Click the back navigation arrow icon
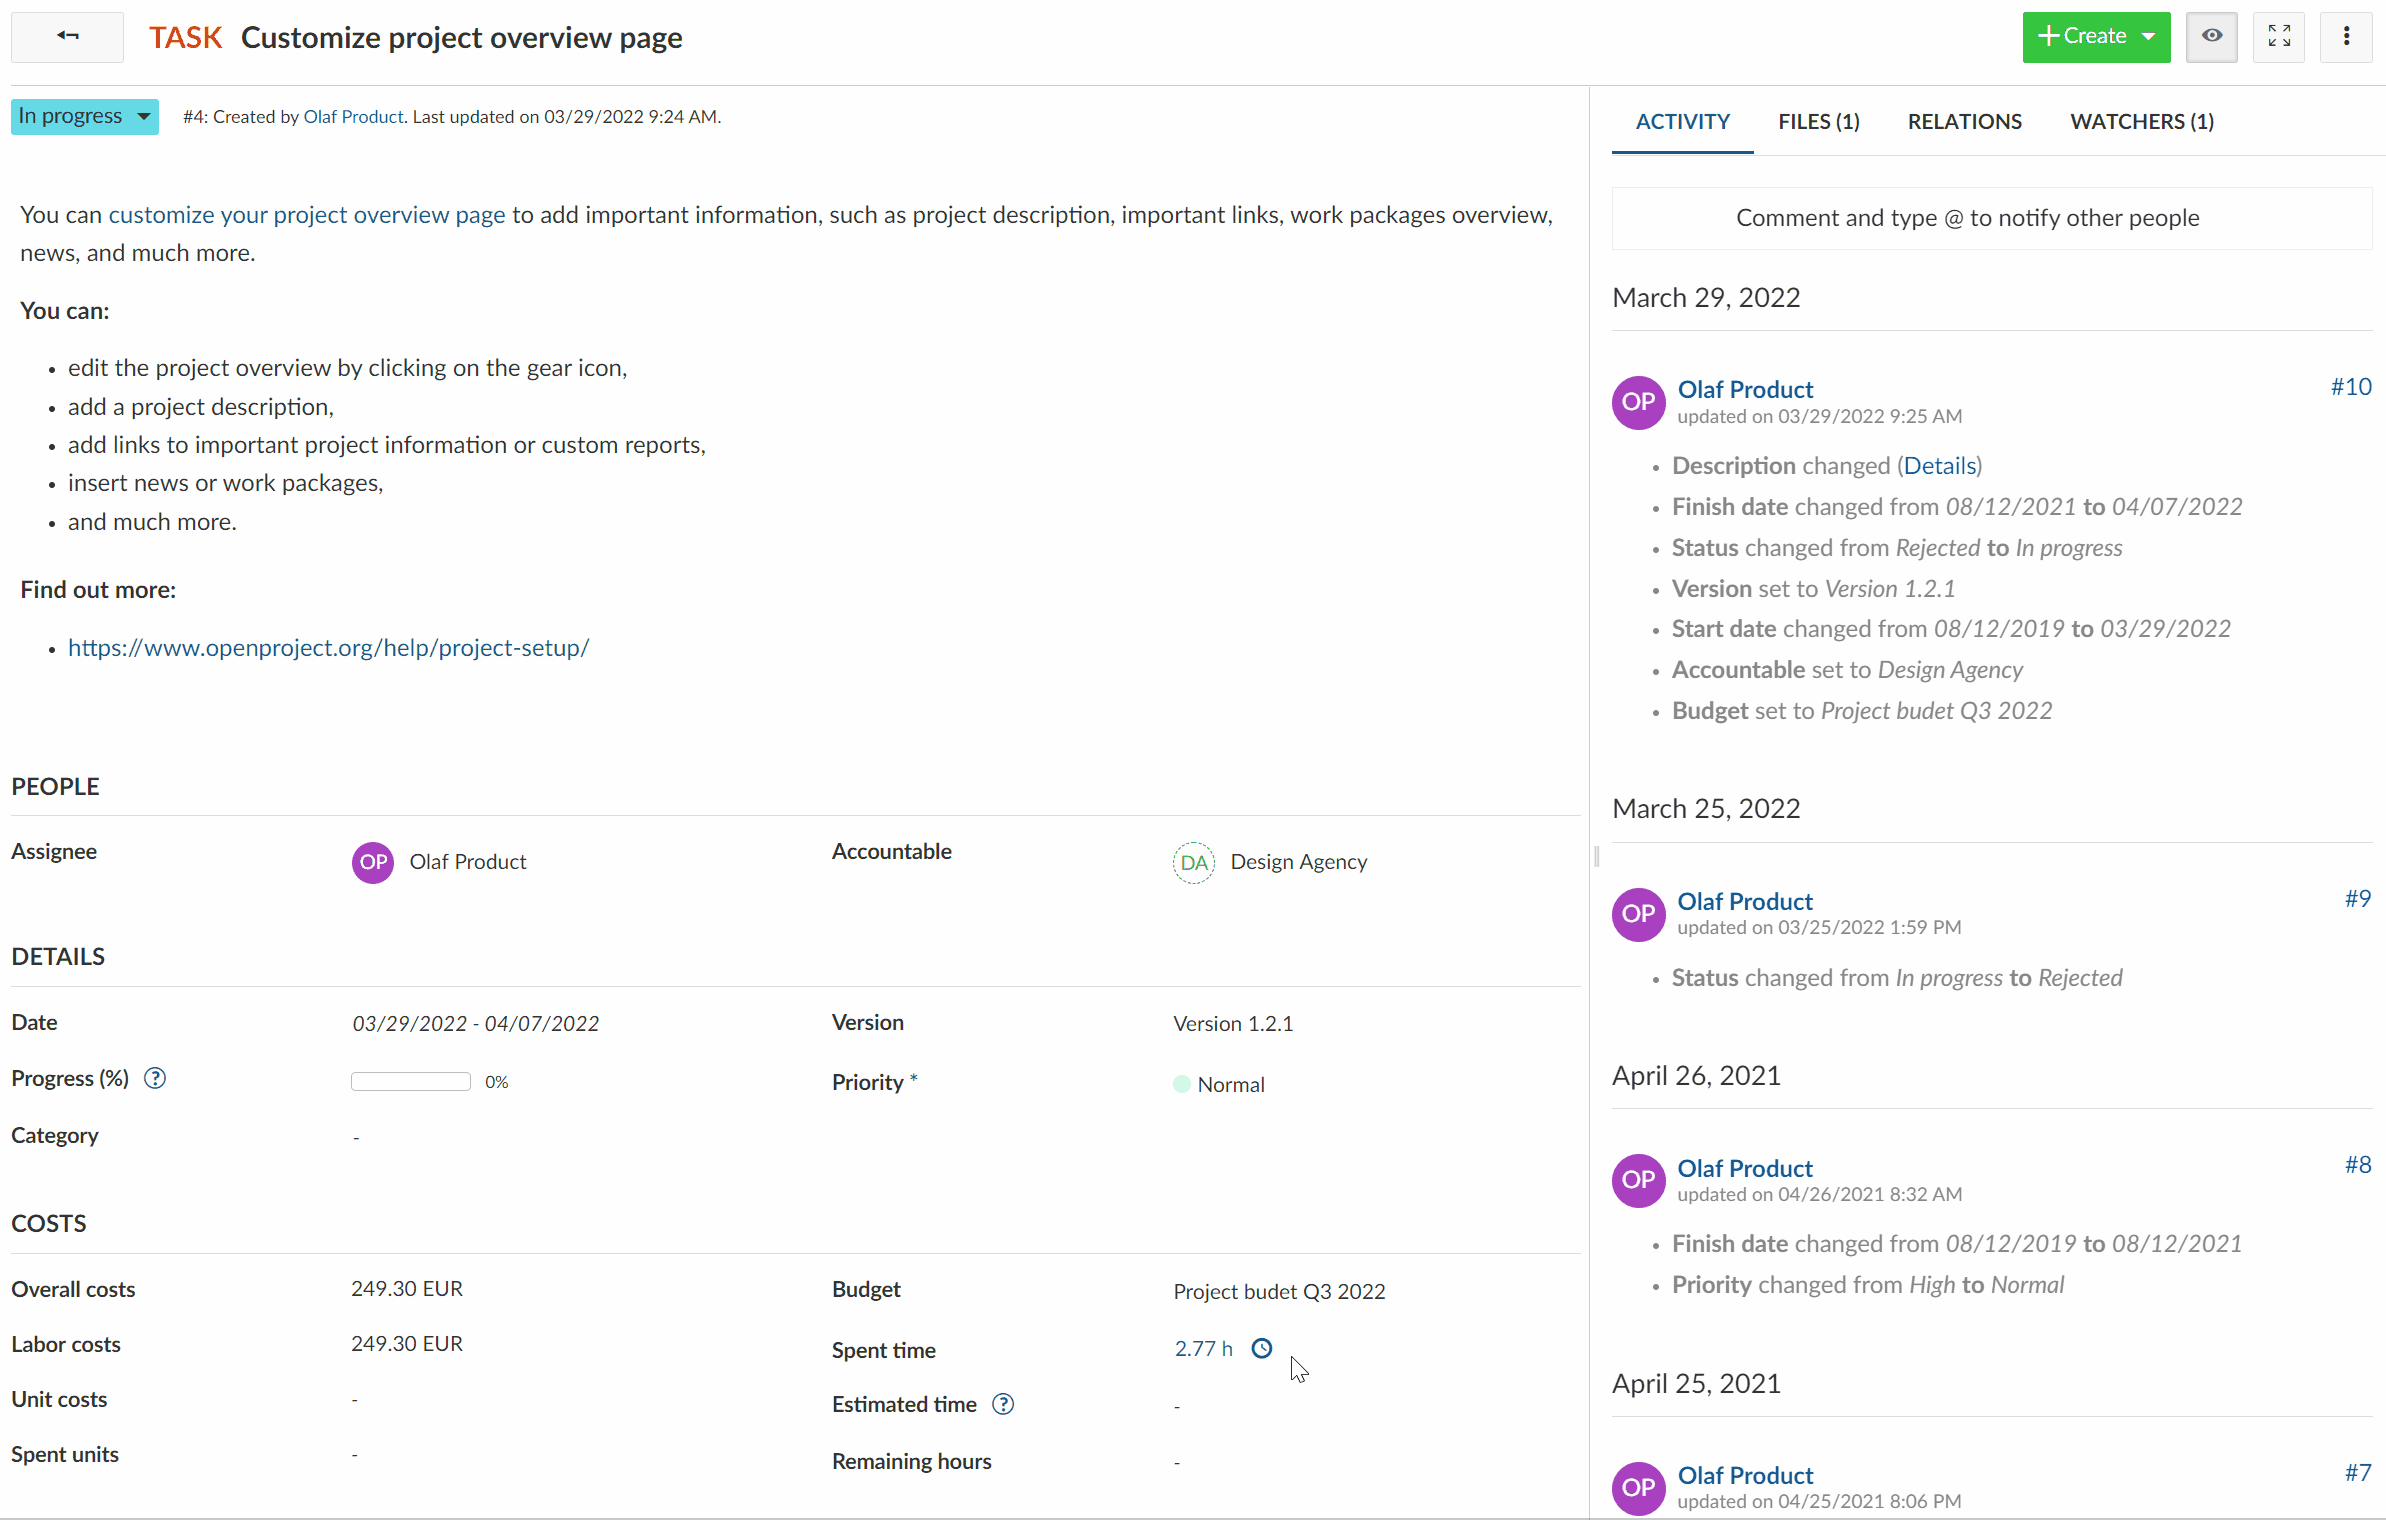Viewport: 2386px width, 1520px height. click(66, 37)
